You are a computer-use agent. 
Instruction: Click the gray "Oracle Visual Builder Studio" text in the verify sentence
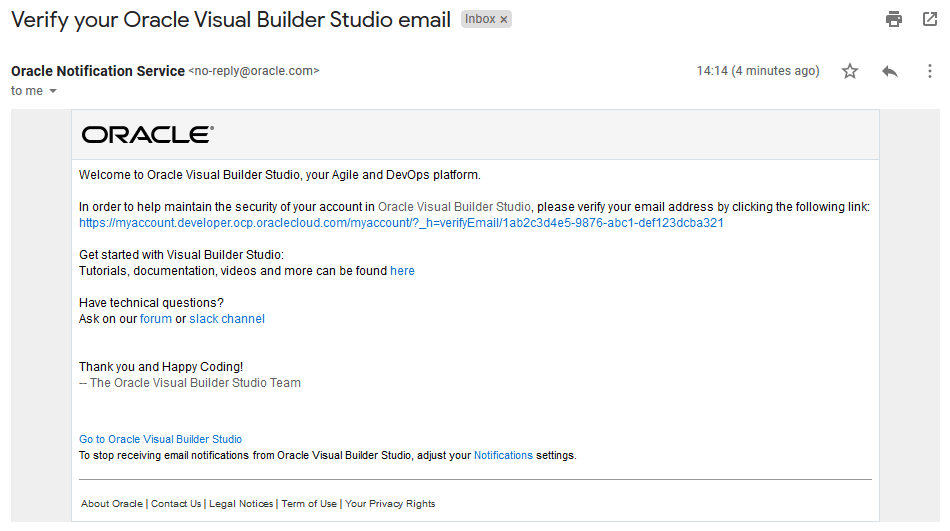click(454, 207)
